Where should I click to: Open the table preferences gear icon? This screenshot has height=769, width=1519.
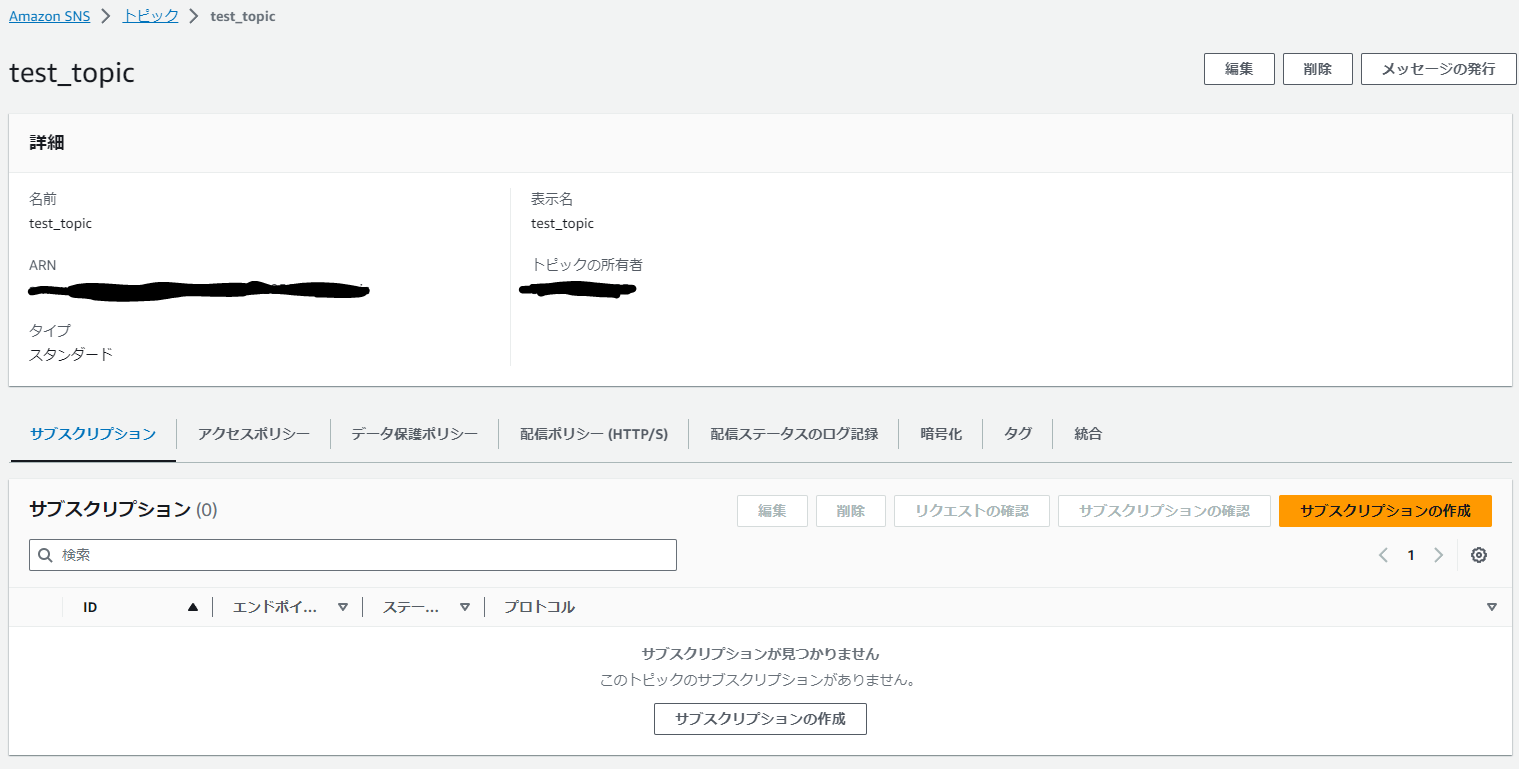[1479, 555]
